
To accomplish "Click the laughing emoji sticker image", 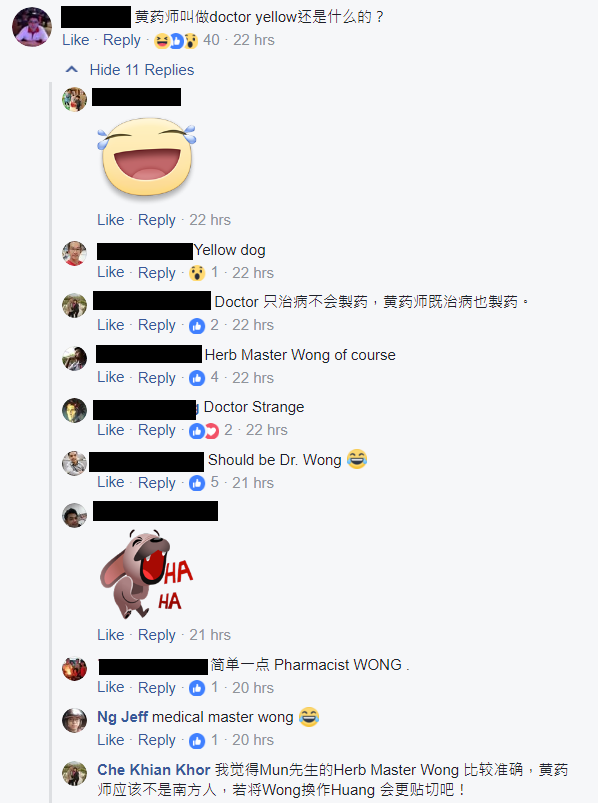I will point(147,157).
